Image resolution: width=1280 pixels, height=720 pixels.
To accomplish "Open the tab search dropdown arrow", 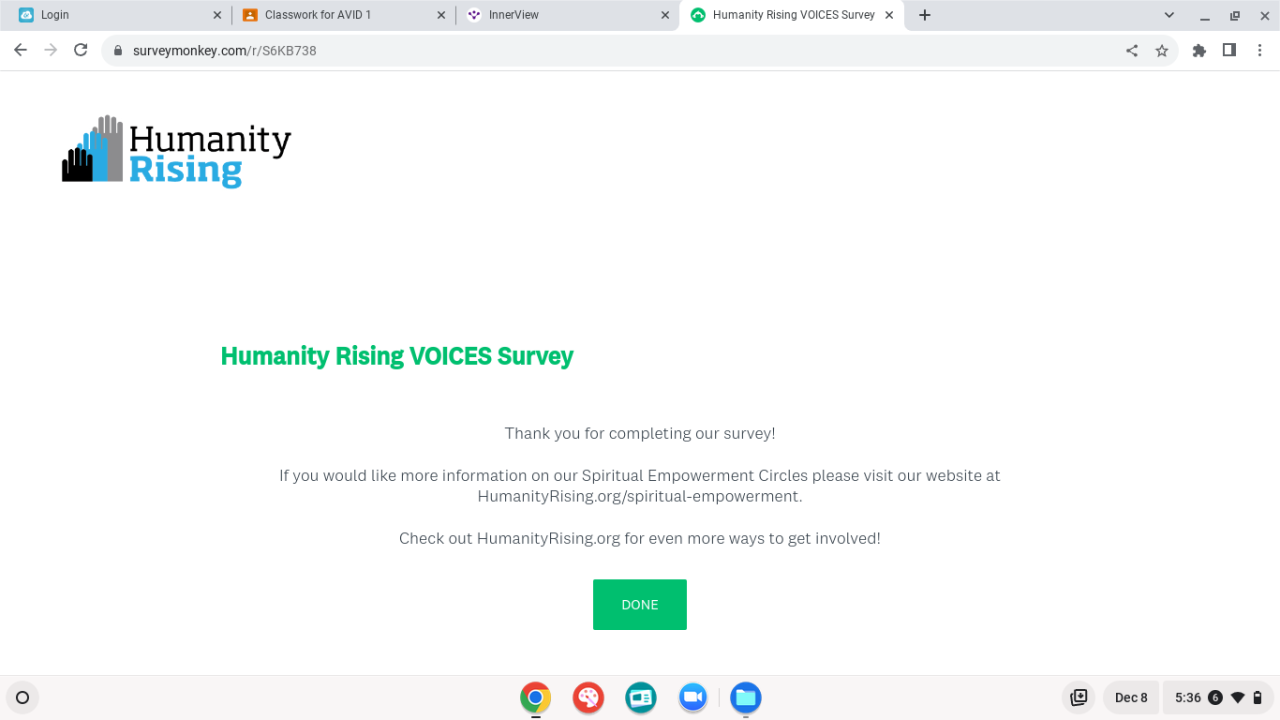I will (x=1170, y=15).
